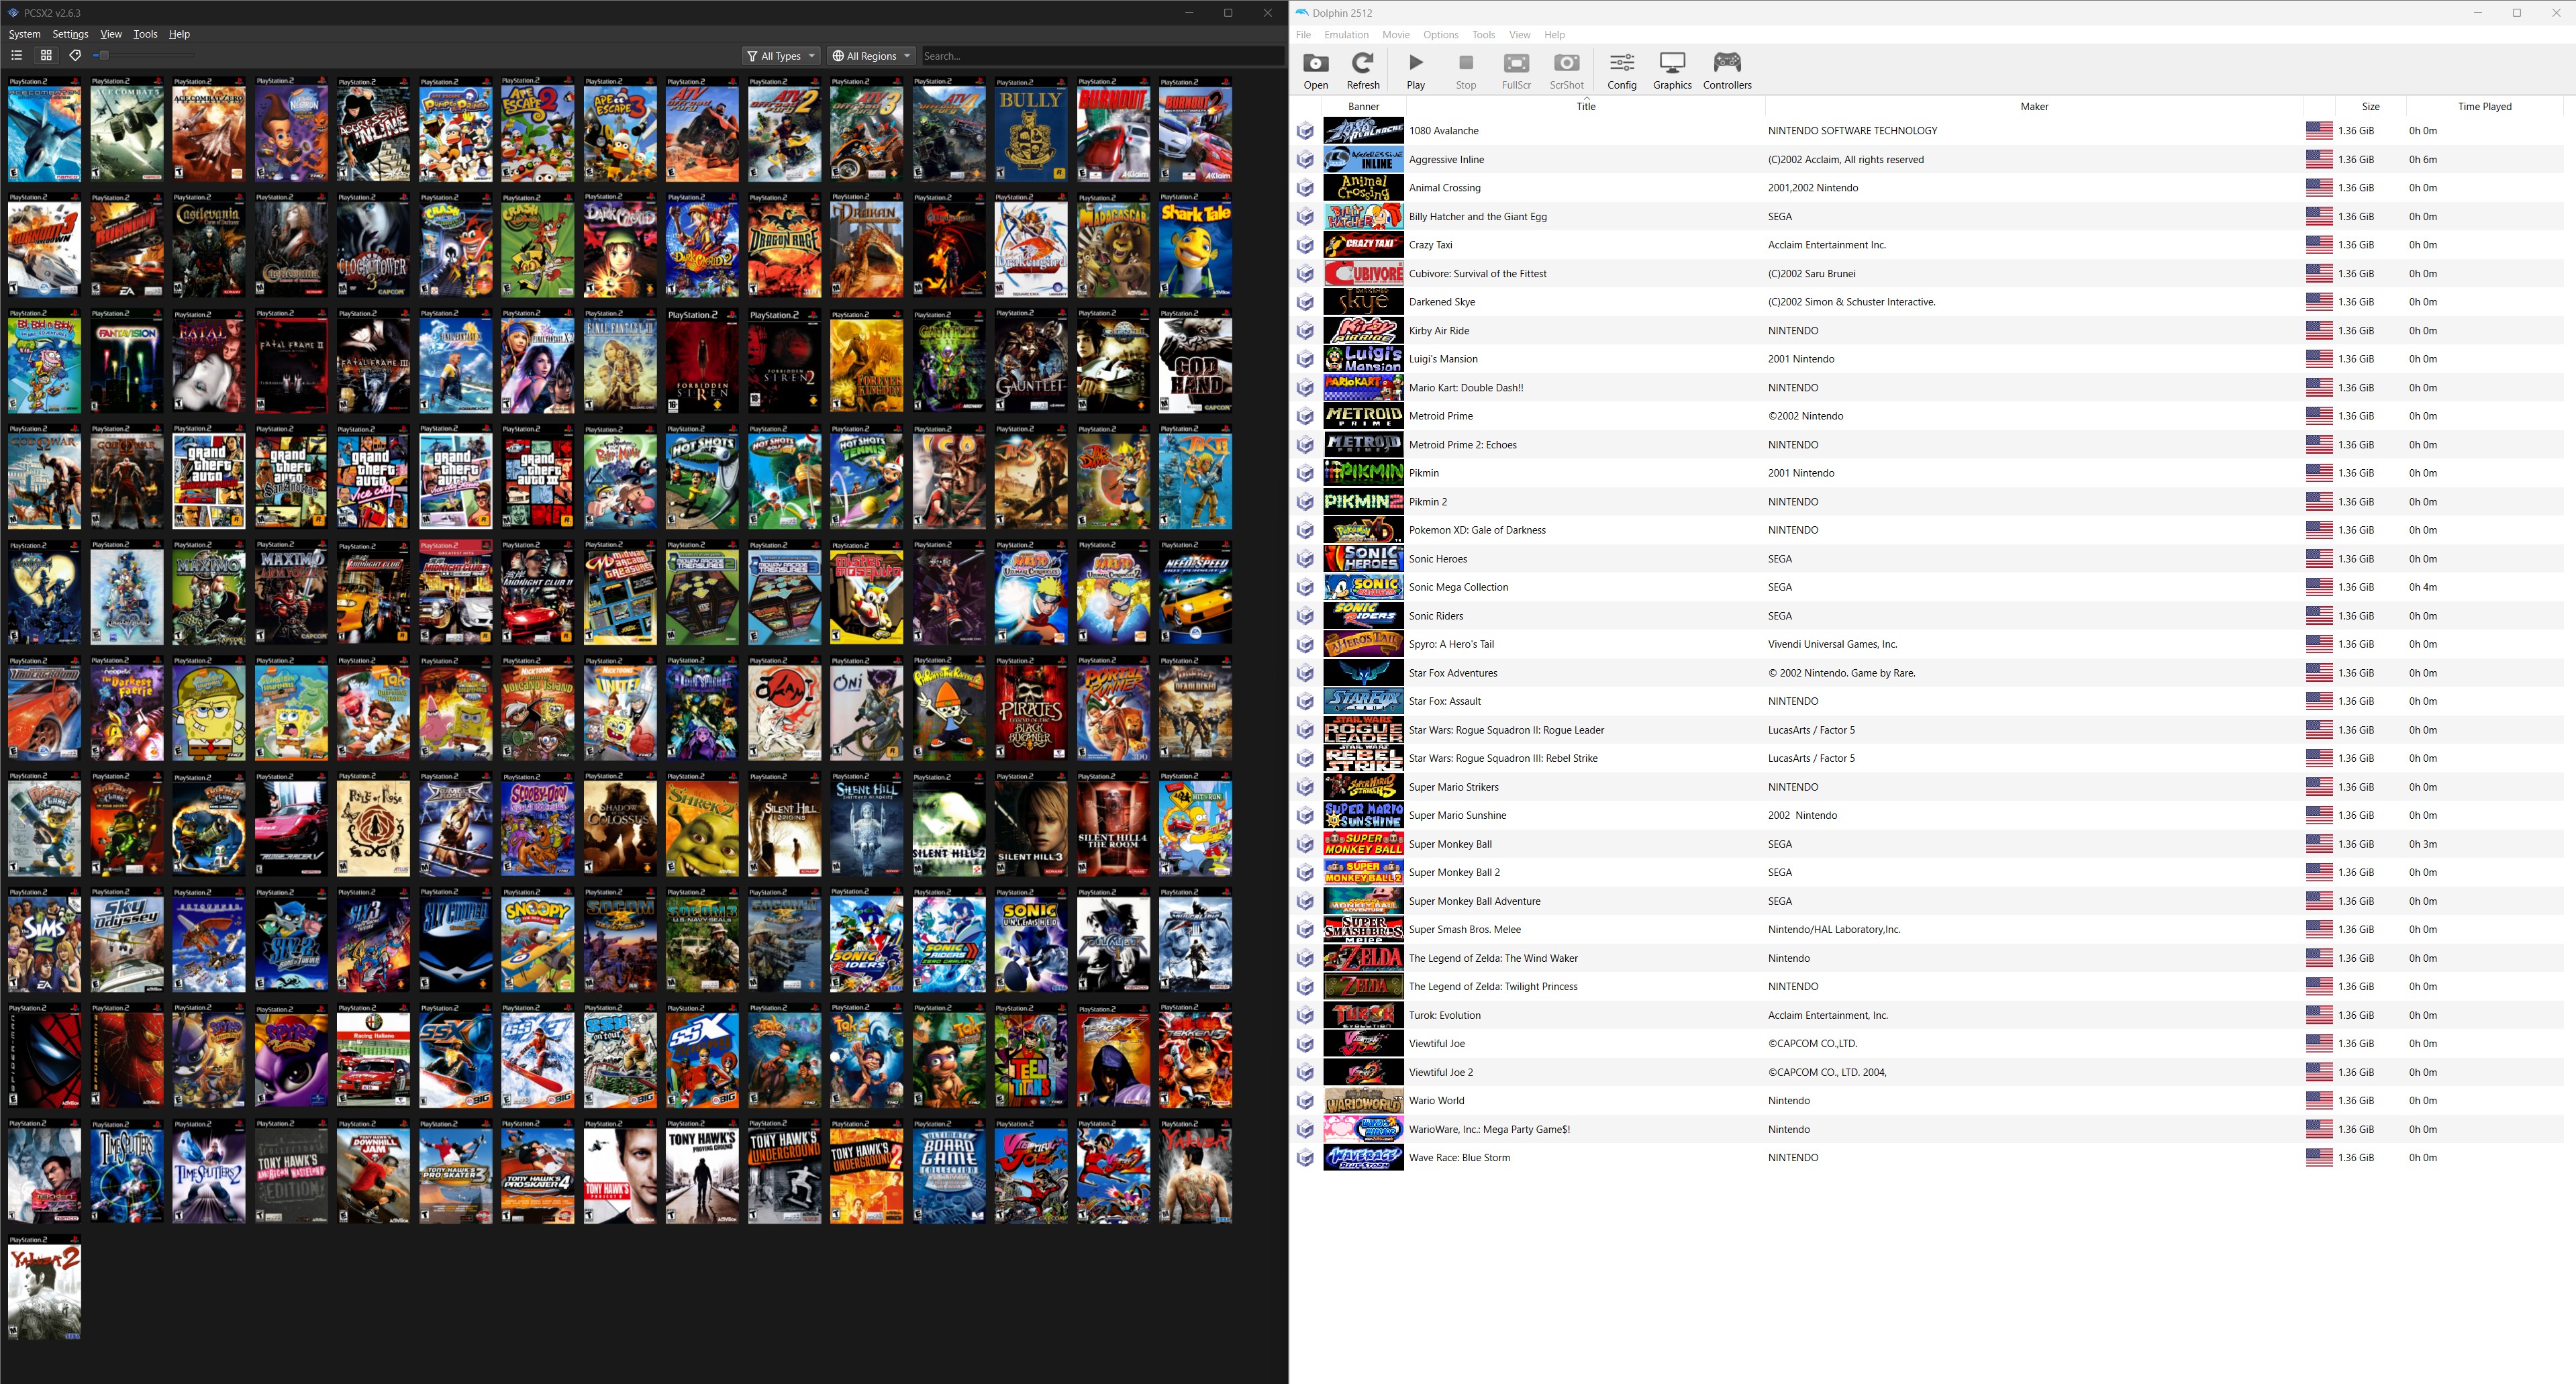
Task: Open Dolphin Config settings icon
Action: coord(1621,71)
